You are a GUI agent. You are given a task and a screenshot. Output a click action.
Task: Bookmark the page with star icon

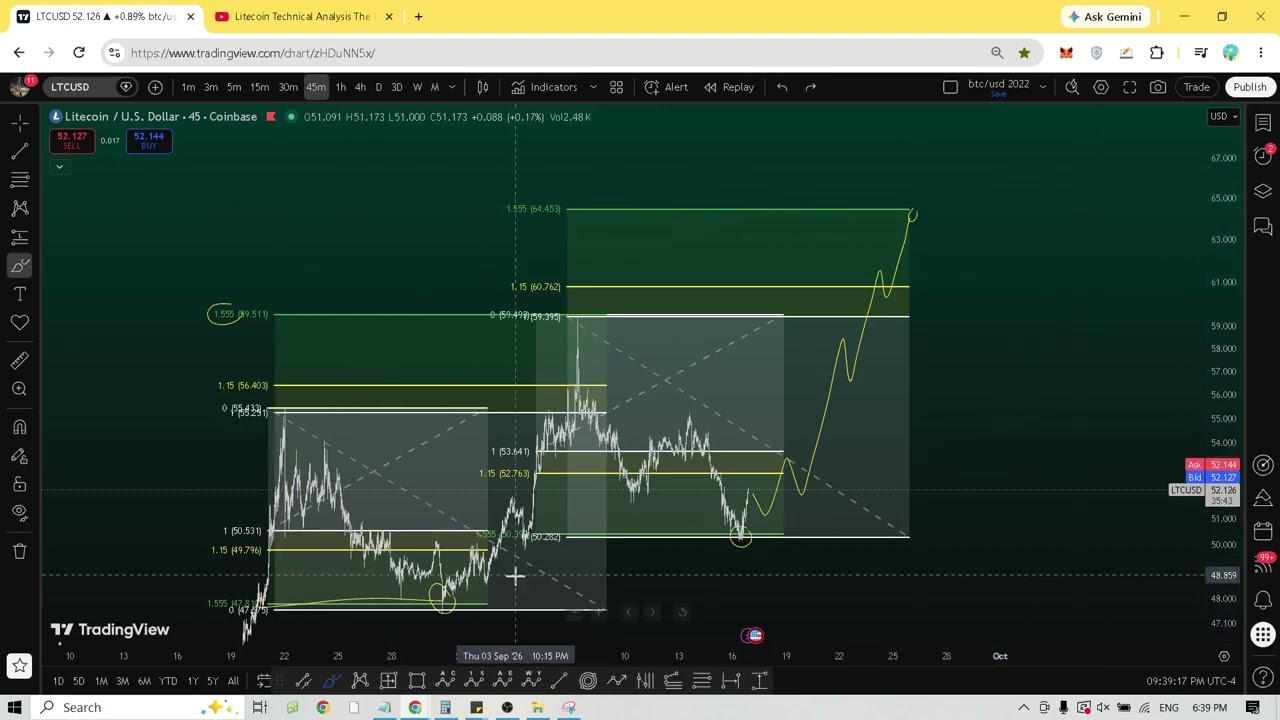pyautogui.click(x=1024, y=53)
